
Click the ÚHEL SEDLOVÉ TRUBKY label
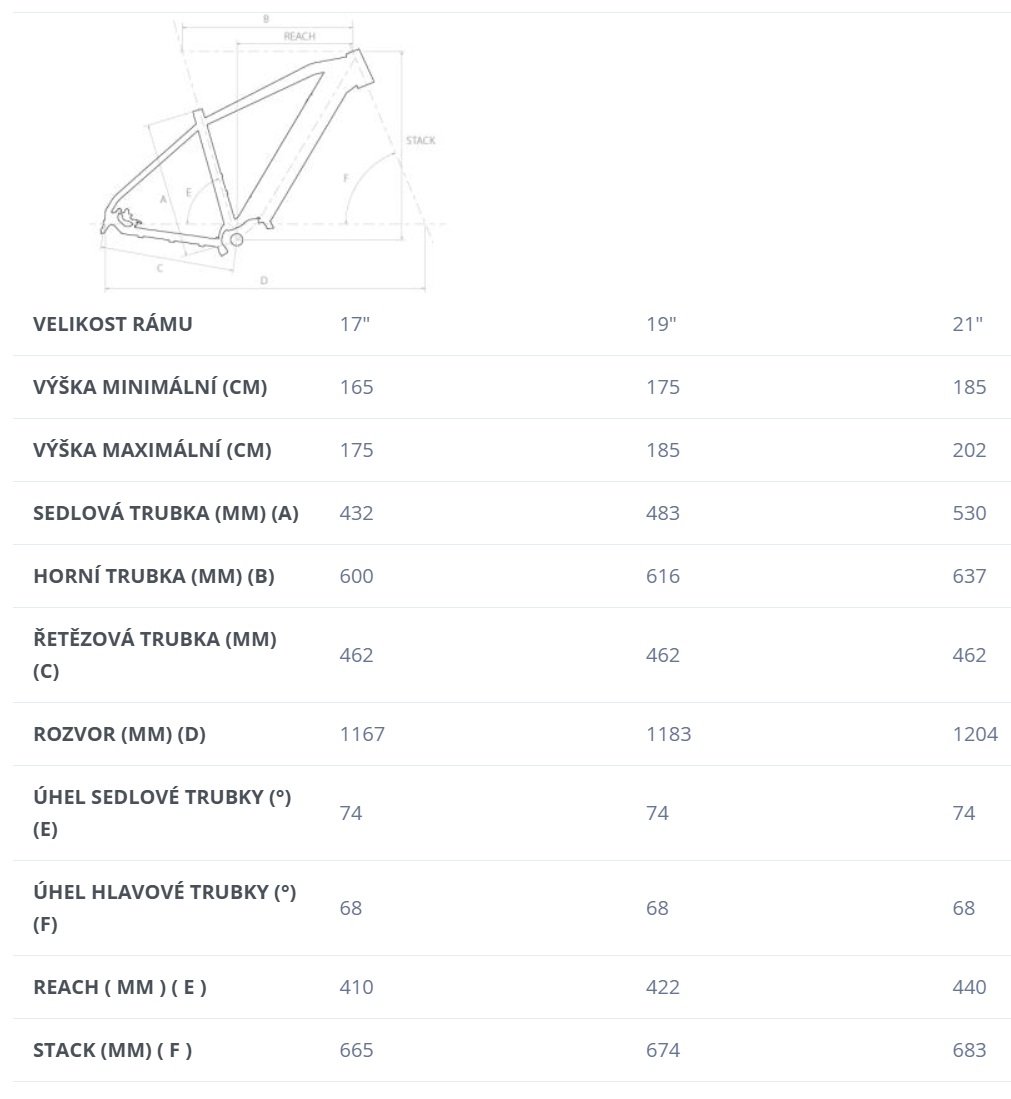162,813
